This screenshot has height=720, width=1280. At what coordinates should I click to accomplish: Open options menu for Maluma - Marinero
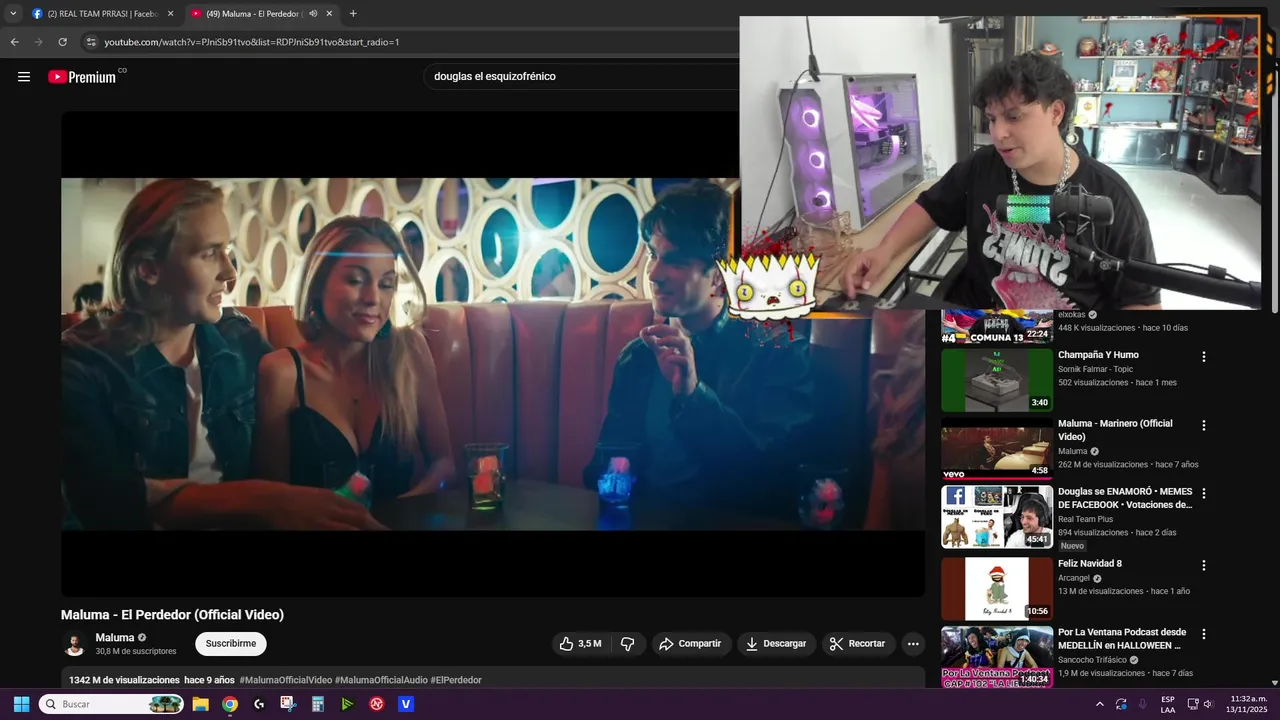[x=1204, y=426]
